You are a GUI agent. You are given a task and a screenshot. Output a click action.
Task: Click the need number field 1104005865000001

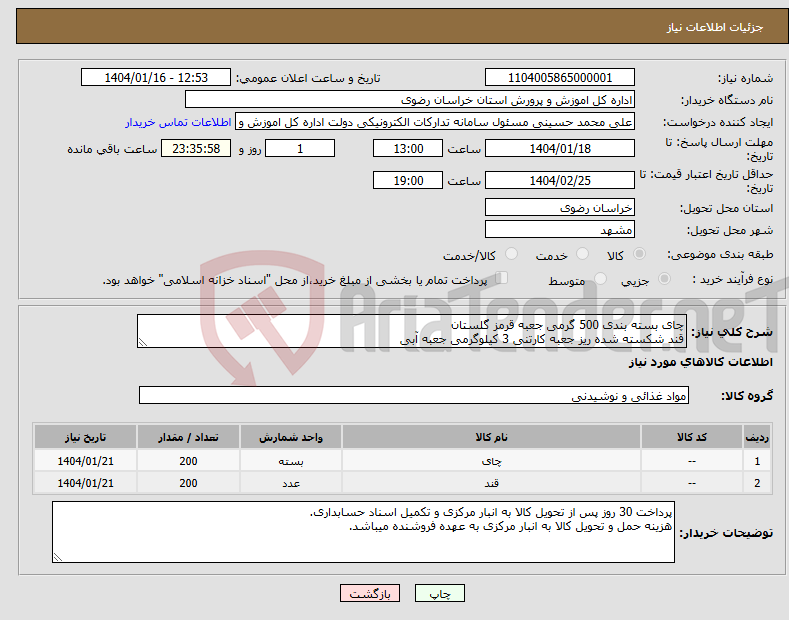tap(560, 78)
